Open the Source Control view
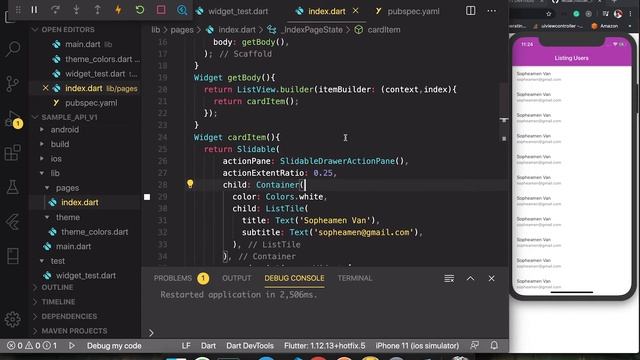This screenshot has height=360, width=640. 13,83
